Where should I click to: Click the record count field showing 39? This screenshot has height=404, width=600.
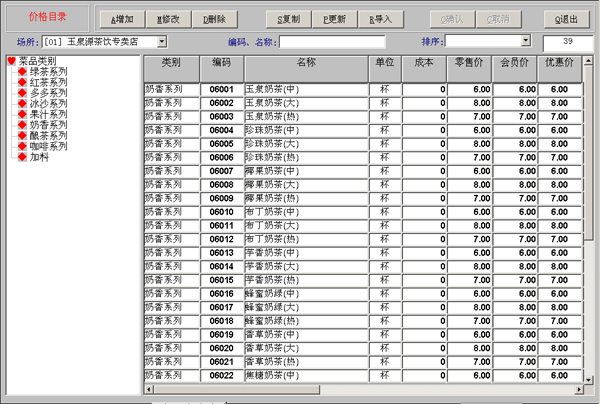pos(568,42)
